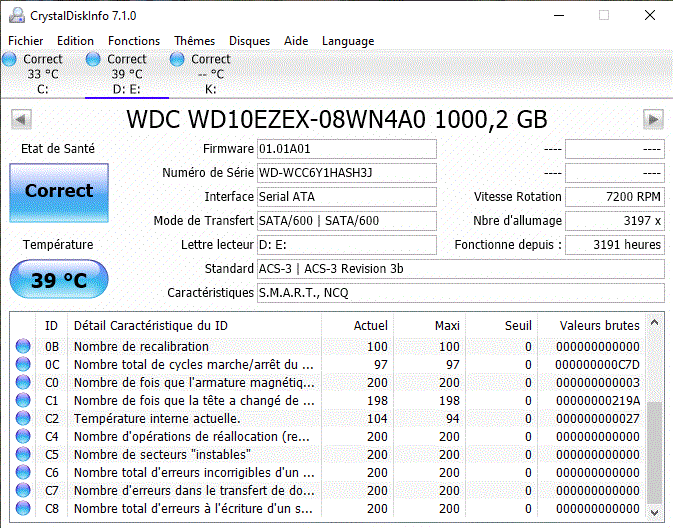The width and height of the screenshot is (673, 528).
Task: Click the Maxi column header
Action: (429, 326)
